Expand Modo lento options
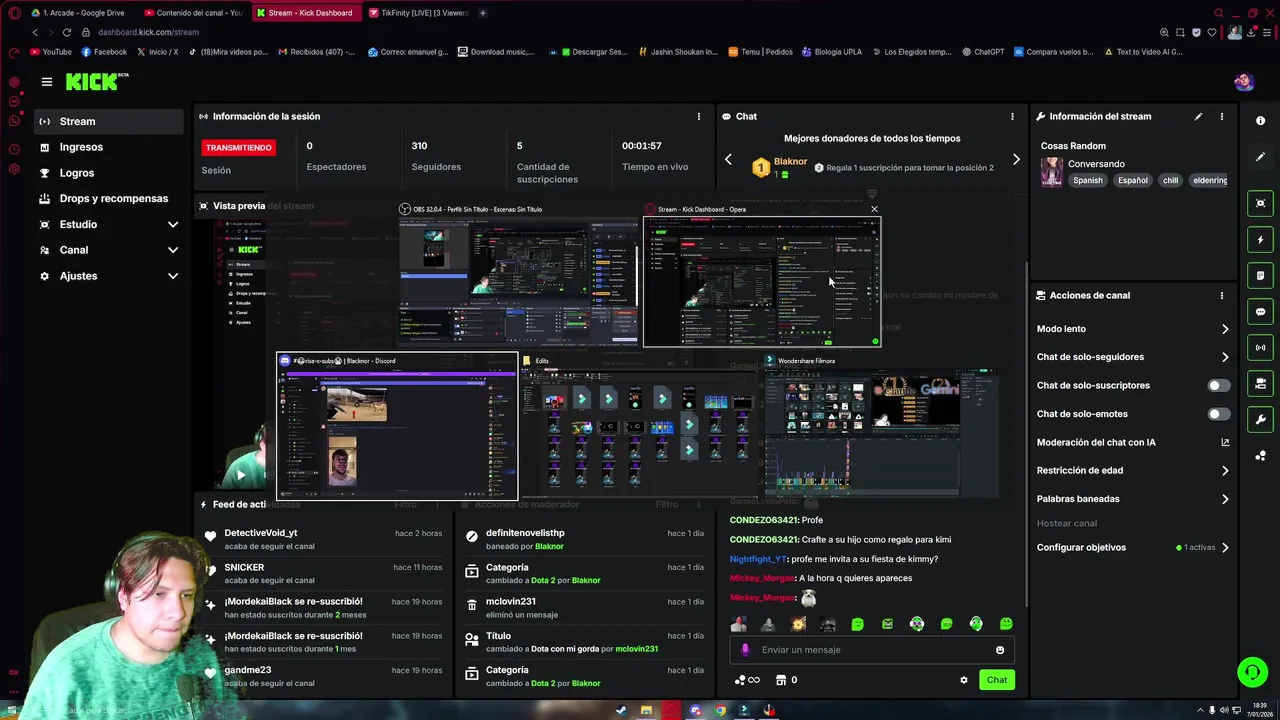 1225,329
